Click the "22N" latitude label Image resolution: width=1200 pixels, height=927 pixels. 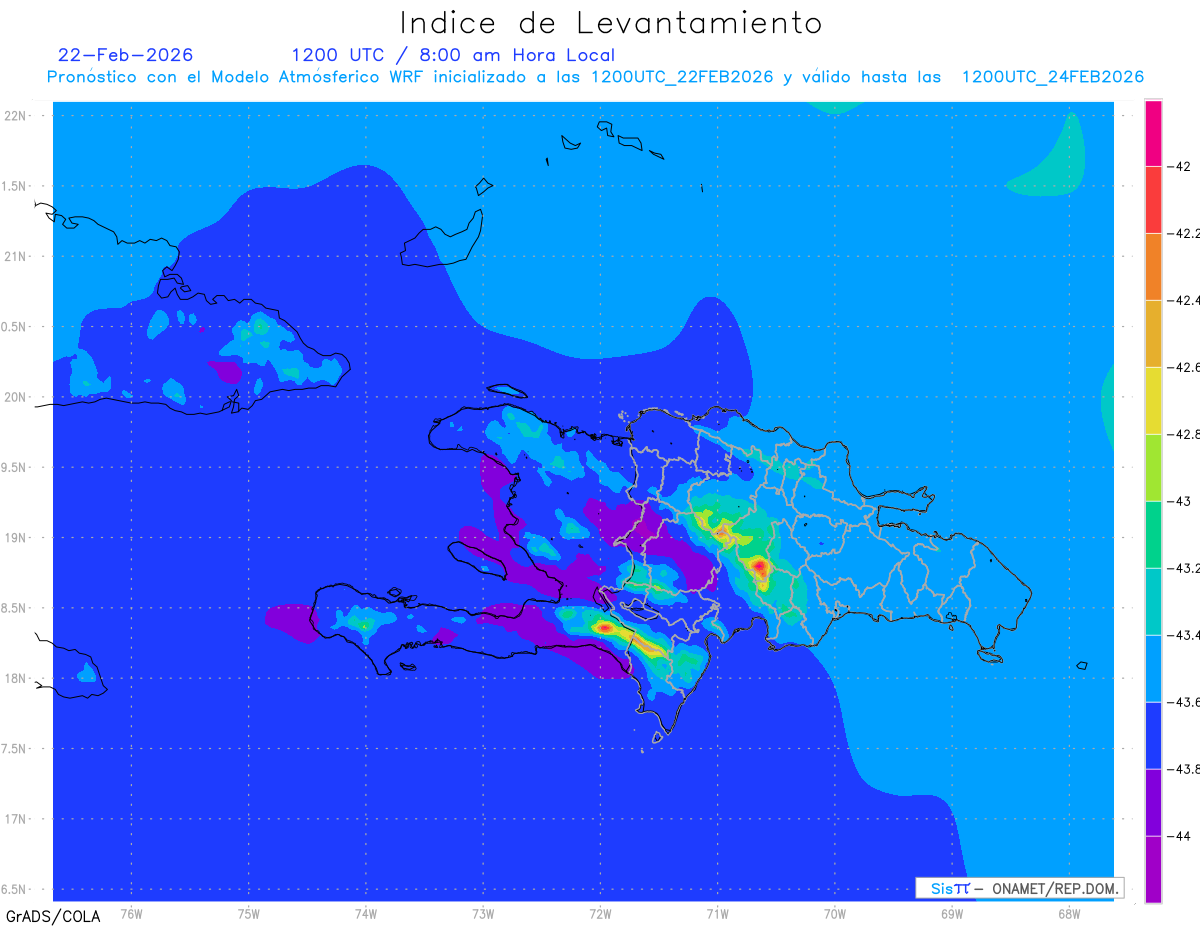pyautogui.click(x=17, y=115)
